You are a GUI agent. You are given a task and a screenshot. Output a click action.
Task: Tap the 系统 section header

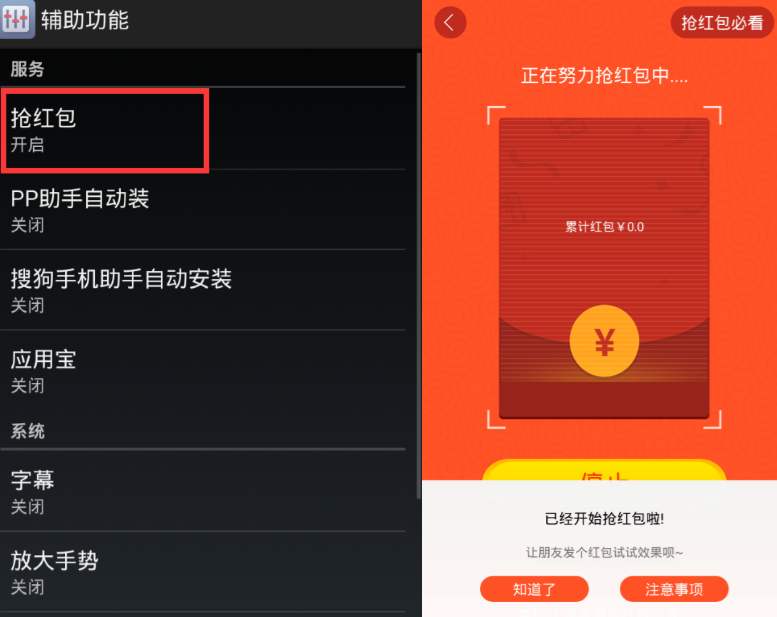tap(28, 431)
